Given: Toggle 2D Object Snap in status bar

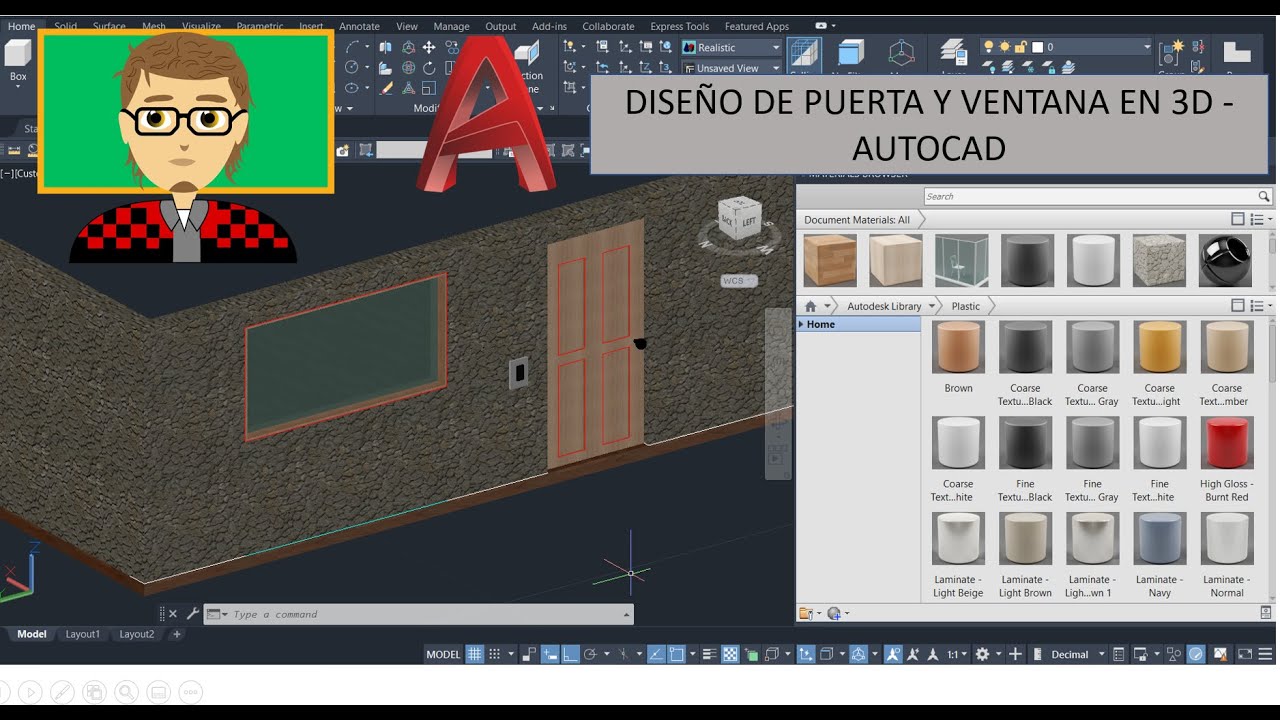Looking at the screenshot, I should [x=677, y=654].
